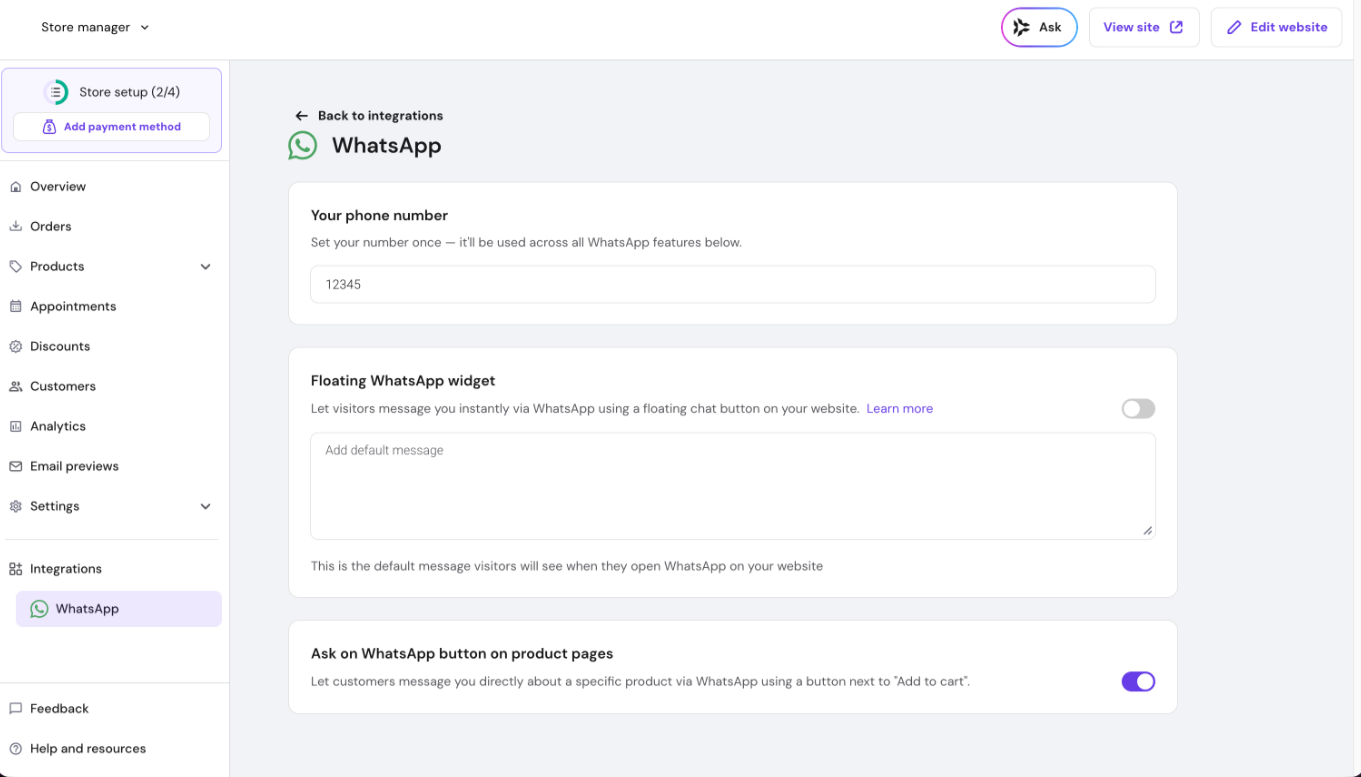1361x777 pixels.
Task: Open Help and resources menu item
Action: 87,749
